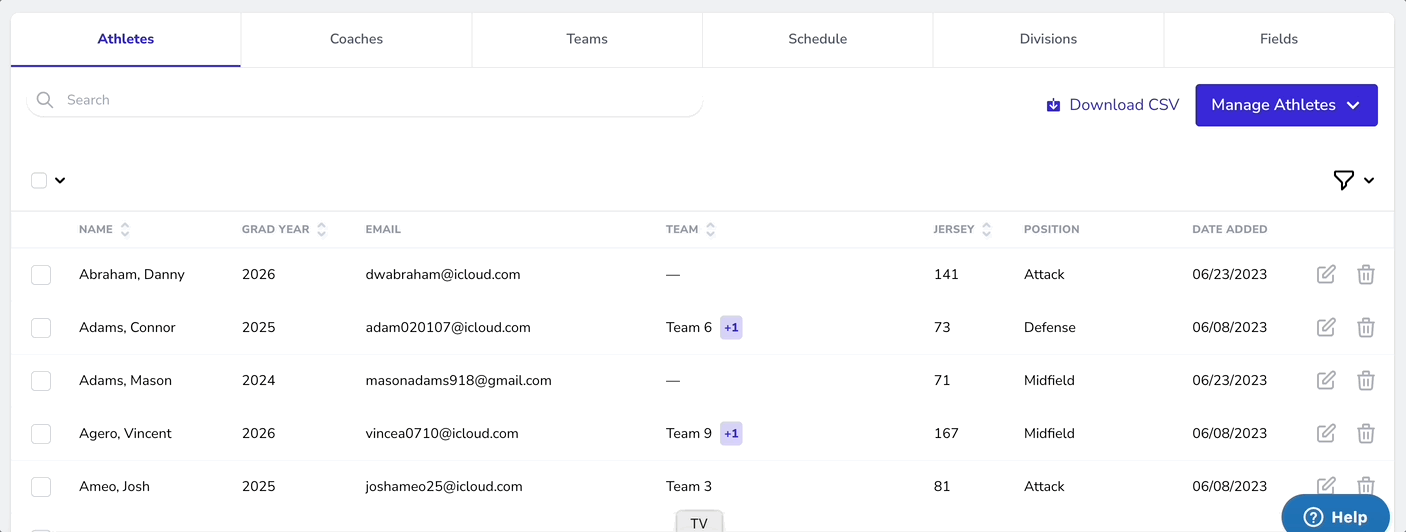
Task: Select checkbox for Abraham, Danny
Action: click(41, 274)
